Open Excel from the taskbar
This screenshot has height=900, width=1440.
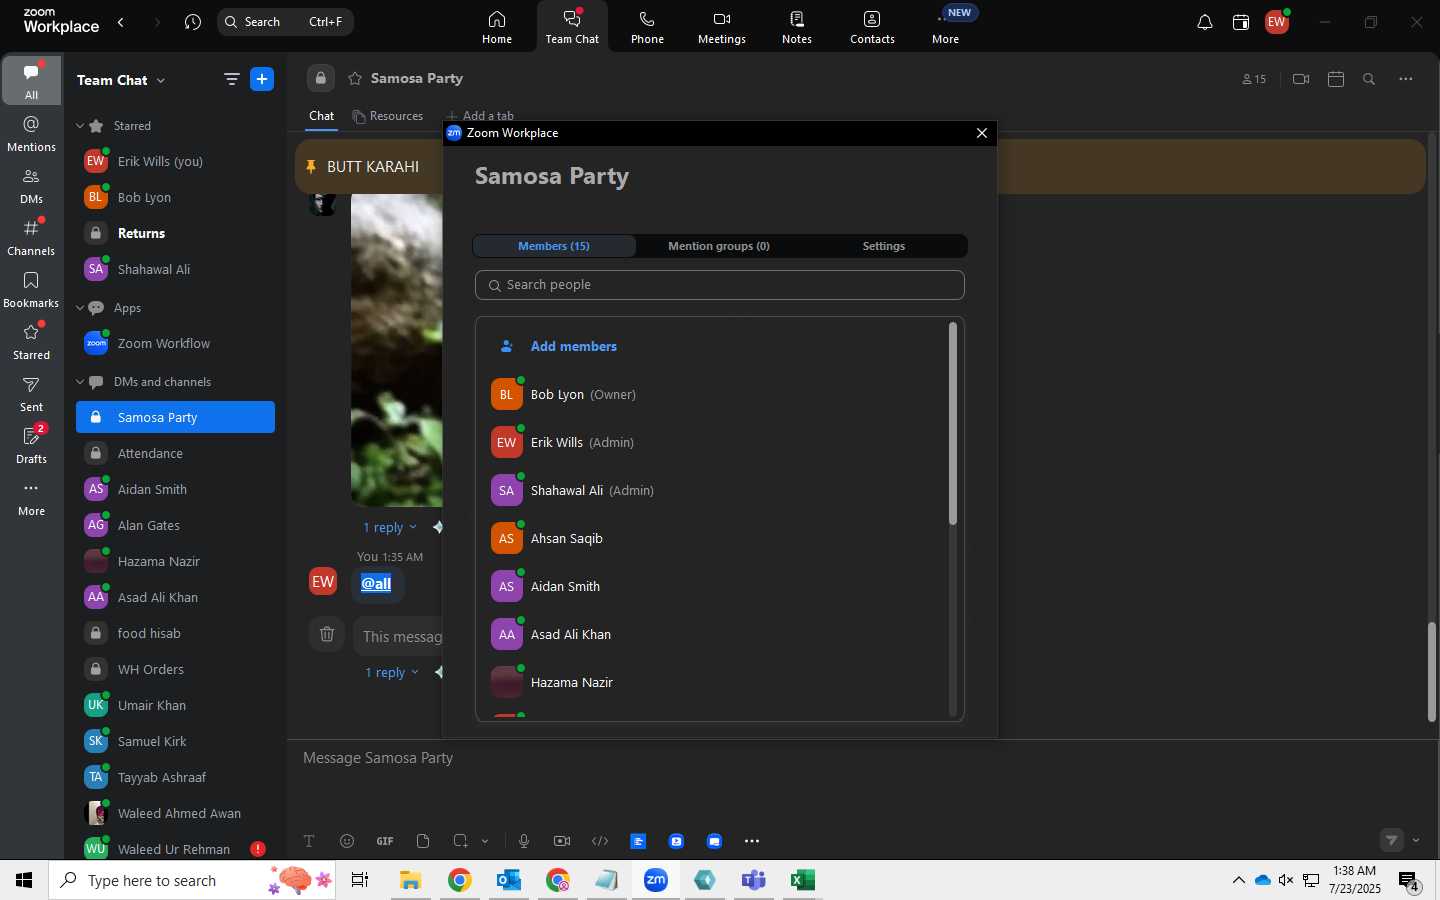[x=802, y=880]
